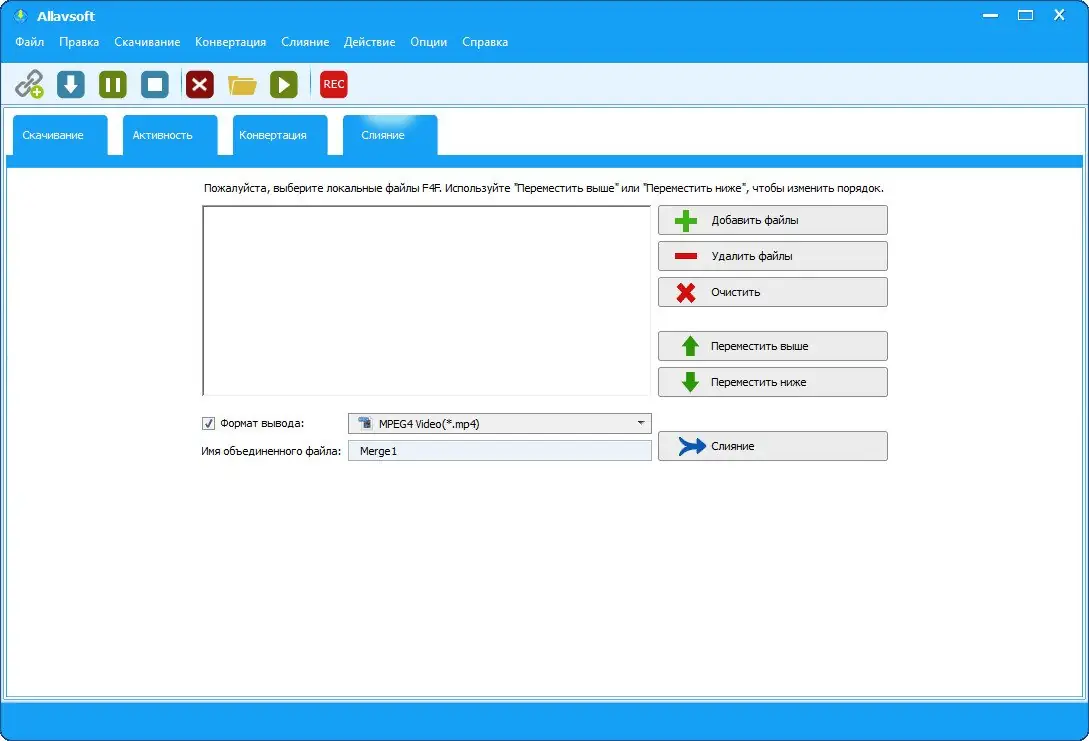Click the paste URL link icon

point(29,84)
